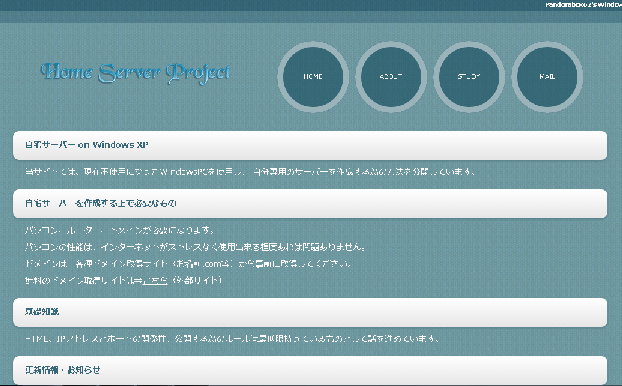The height and width of the screenshot is (386, 622).
Task: Open the HOME circle menu item
Action: [x=313, y=77]
